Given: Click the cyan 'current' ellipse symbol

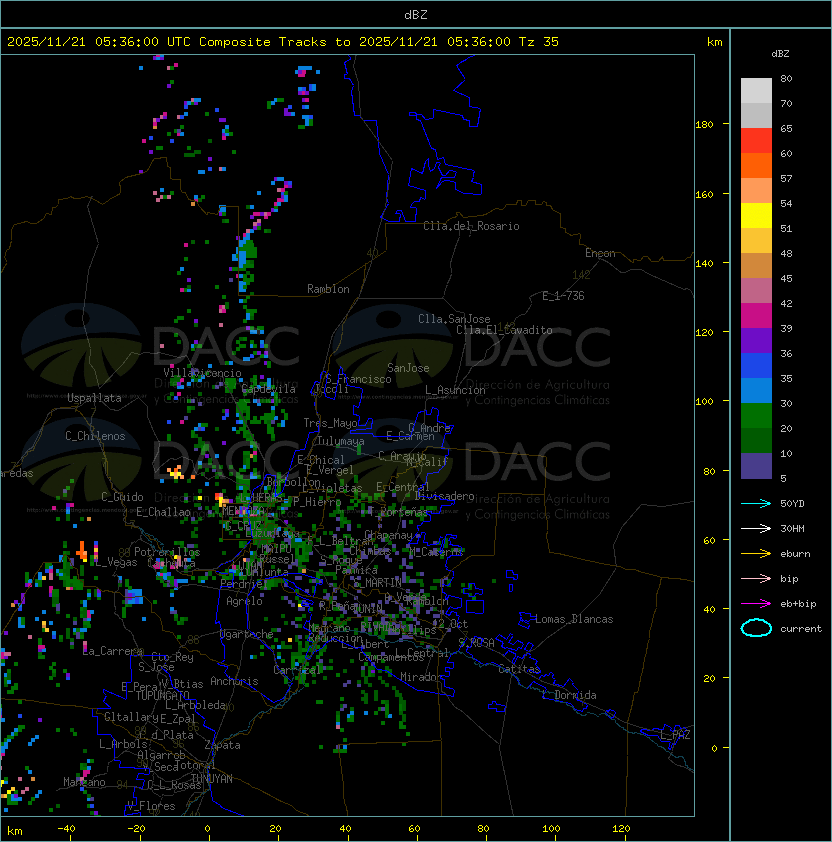Looking at the screenshot, I should click(x=756, y=628).
